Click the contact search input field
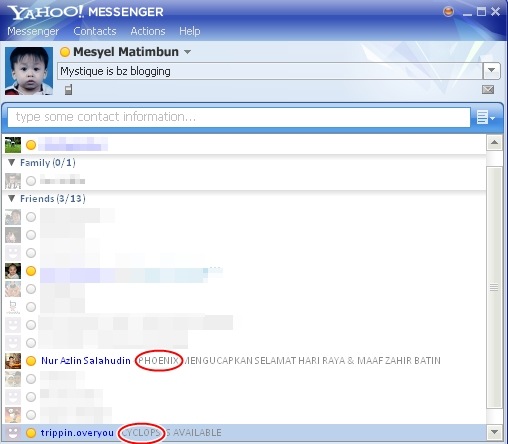 (x=239, y=117)
